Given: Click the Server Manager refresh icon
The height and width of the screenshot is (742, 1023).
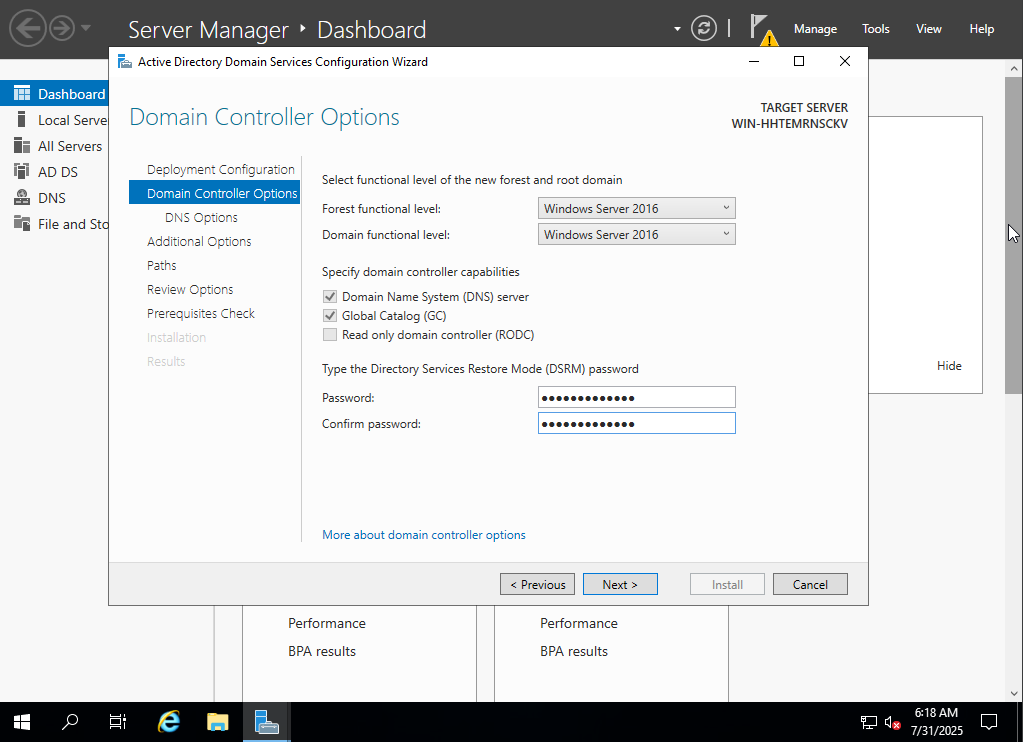Looking at the screenshot, I should click(x=705, y=28).
